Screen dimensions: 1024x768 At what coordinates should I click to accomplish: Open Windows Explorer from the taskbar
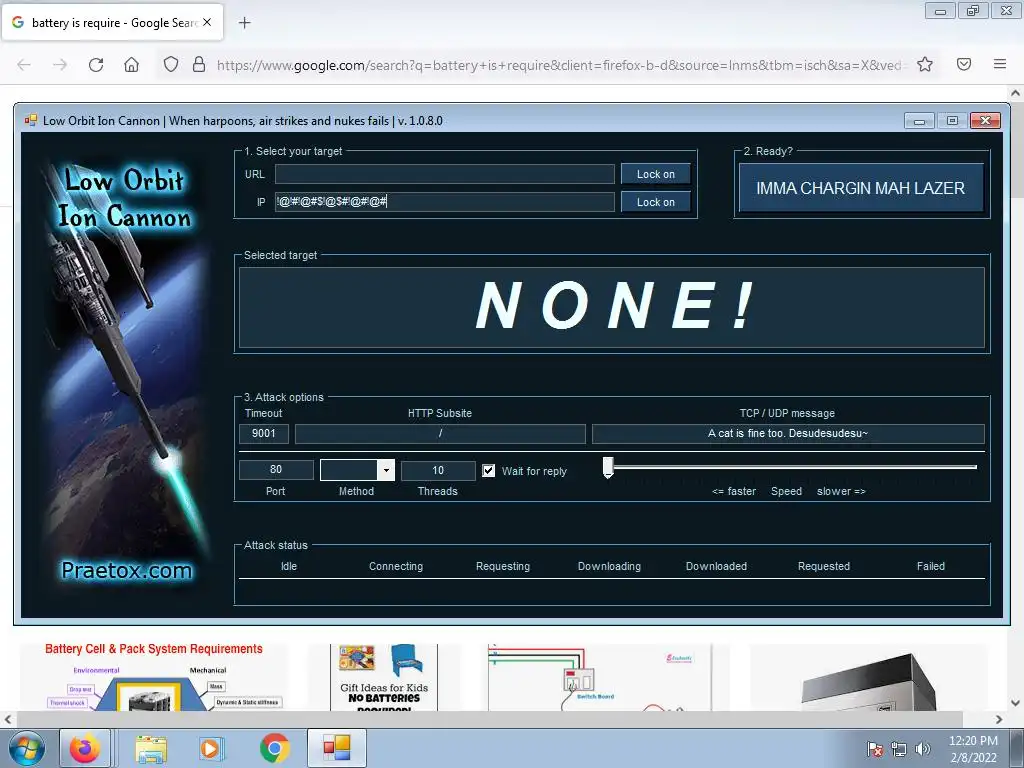pos(151,748)
